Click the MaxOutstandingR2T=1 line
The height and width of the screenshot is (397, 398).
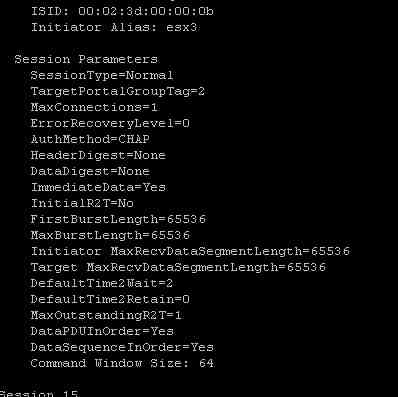point(106,315)
